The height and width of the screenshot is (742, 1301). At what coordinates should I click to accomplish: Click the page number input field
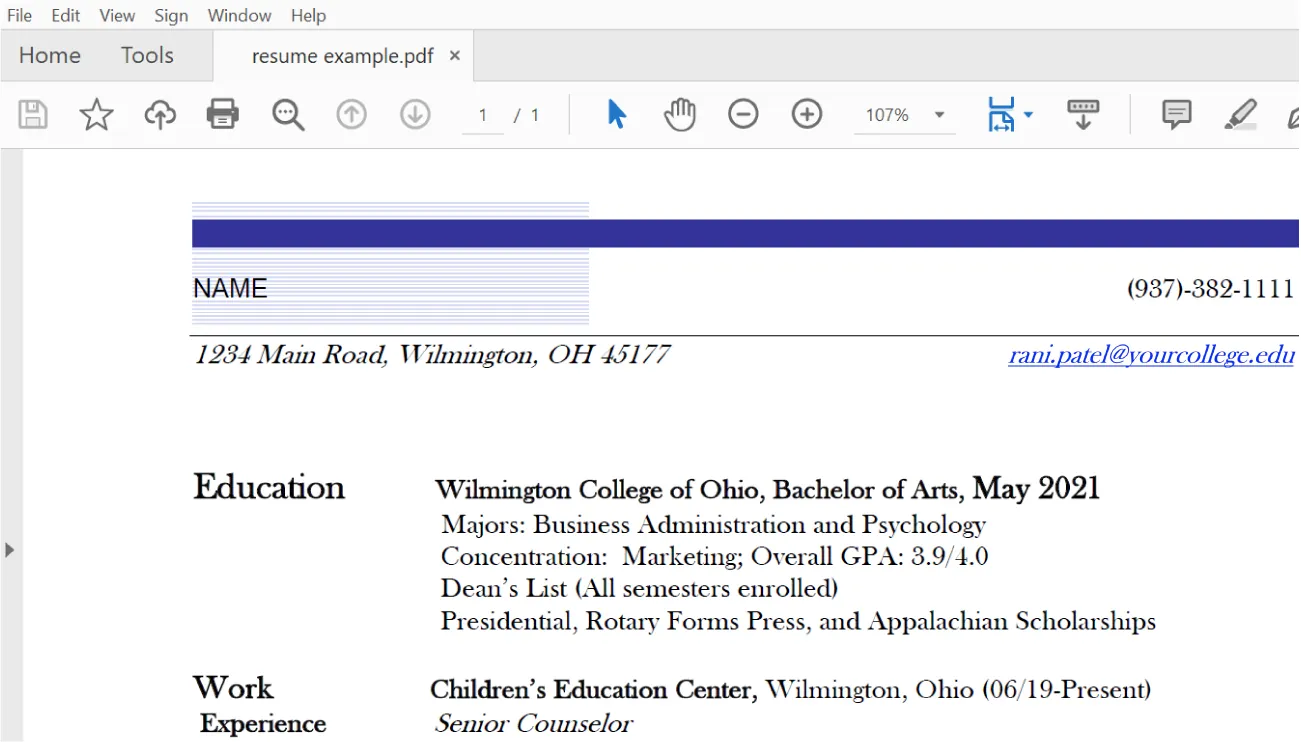[x=483, y=114]
